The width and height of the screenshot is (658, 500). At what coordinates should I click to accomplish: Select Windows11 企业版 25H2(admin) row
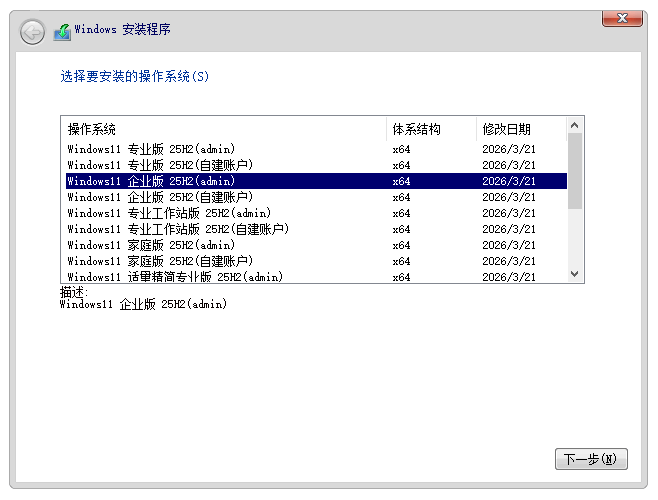[316, 181]
